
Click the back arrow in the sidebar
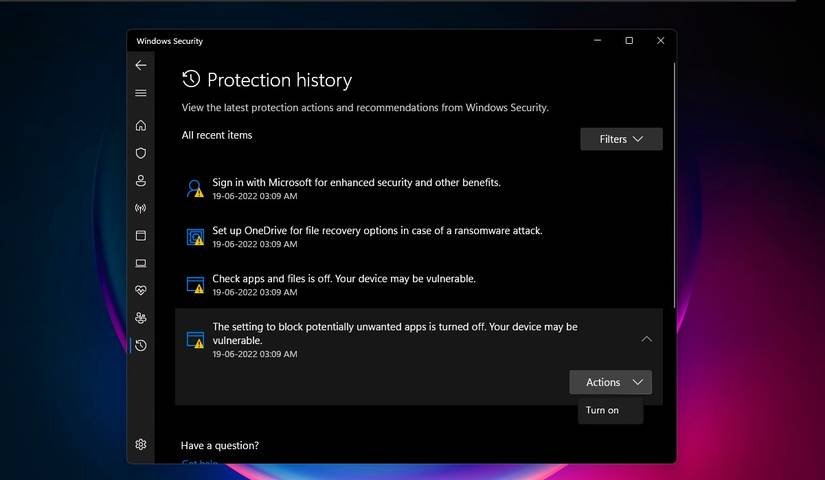coord(141,65)
